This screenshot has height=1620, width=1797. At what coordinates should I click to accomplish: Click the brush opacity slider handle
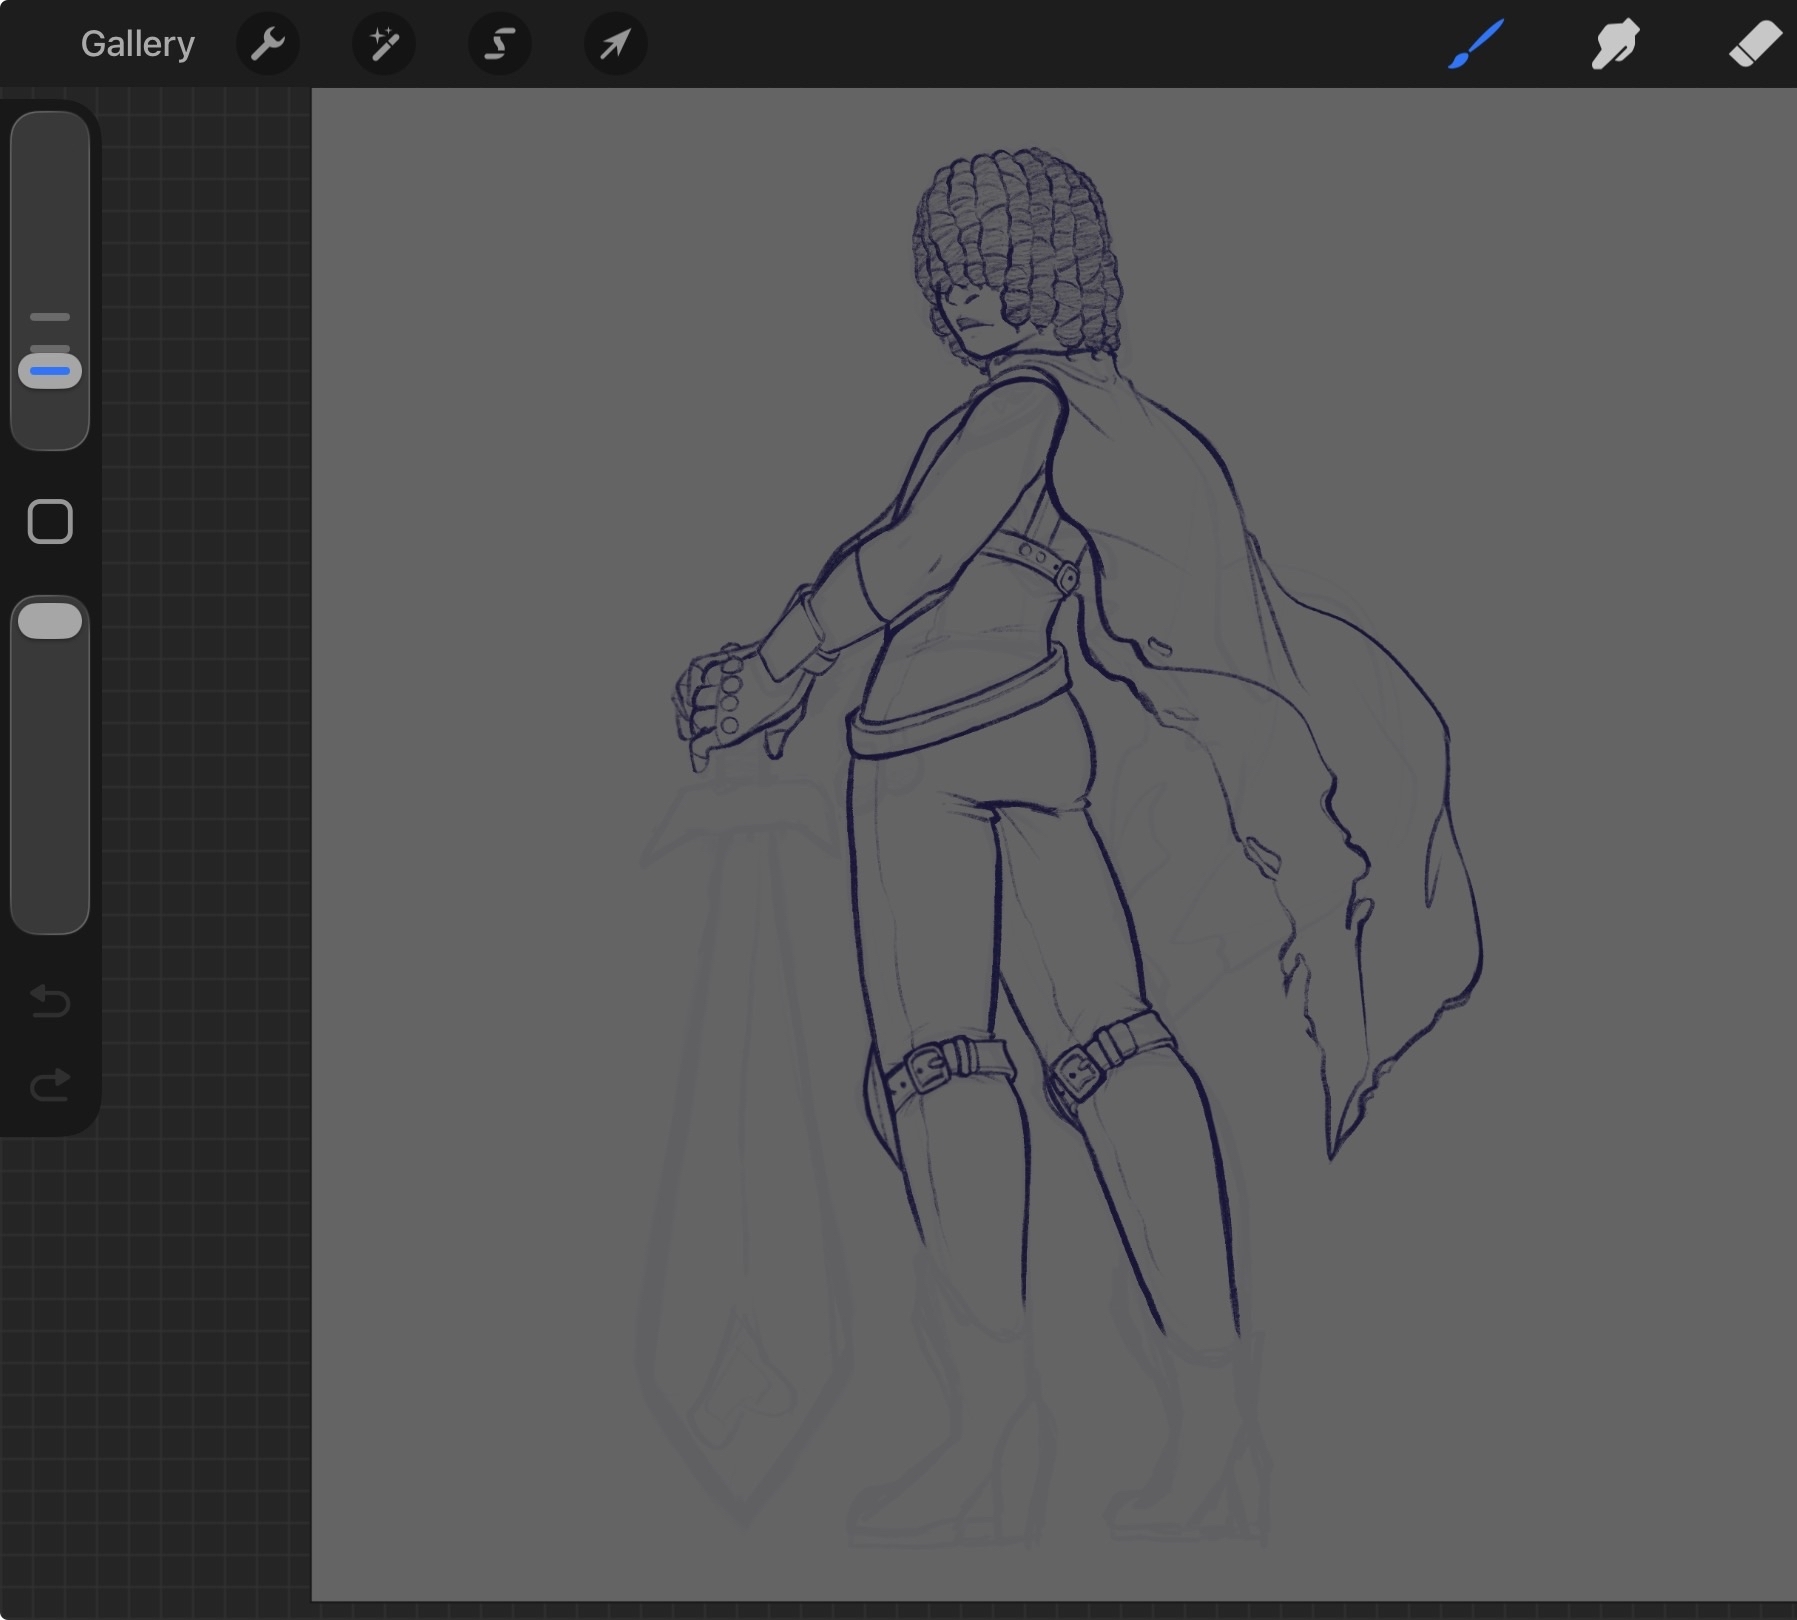pos(50,621)
